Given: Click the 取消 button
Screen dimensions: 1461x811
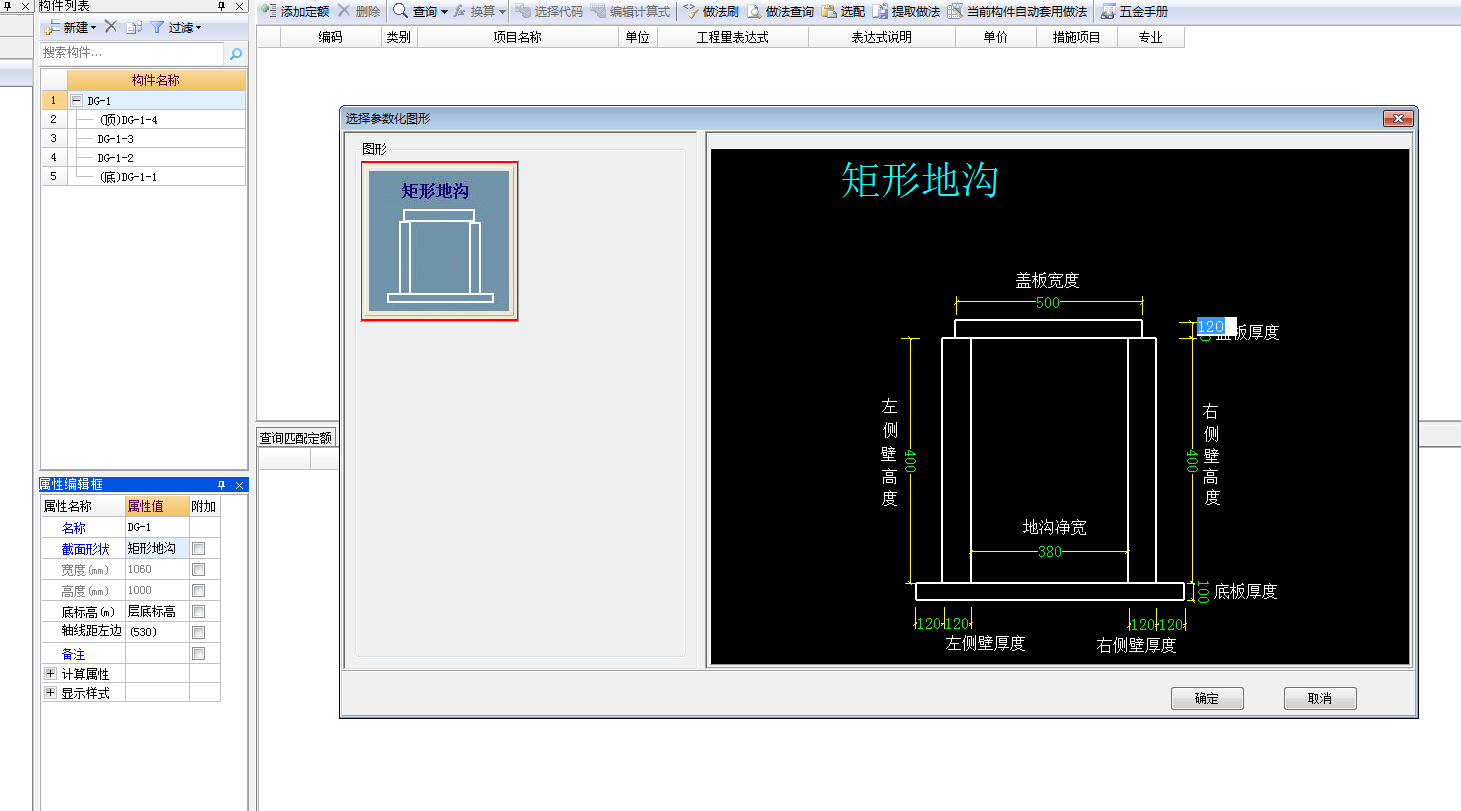Looking at the screenshot, I should click(x=1320, y=699).
